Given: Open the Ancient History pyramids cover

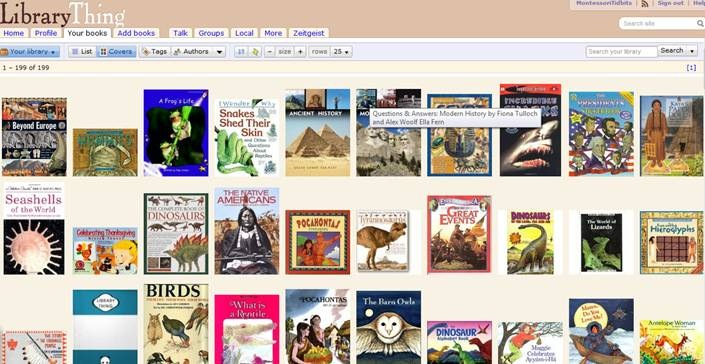Looking at the screenshot, I should point(317,133).
